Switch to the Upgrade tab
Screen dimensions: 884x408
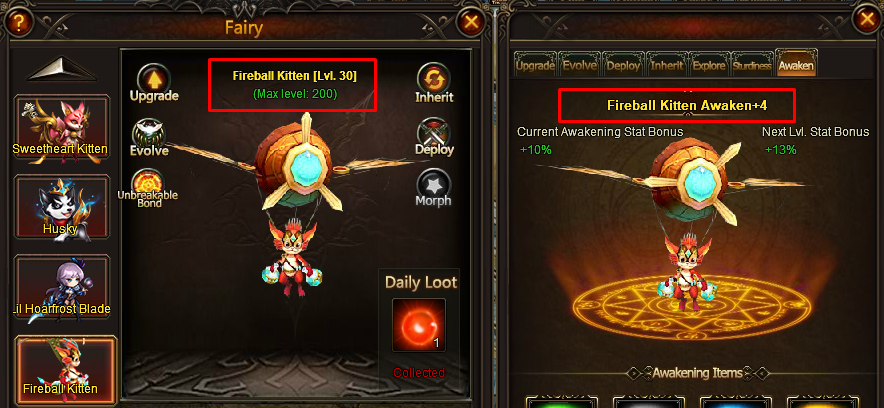(x=535, y=65)
